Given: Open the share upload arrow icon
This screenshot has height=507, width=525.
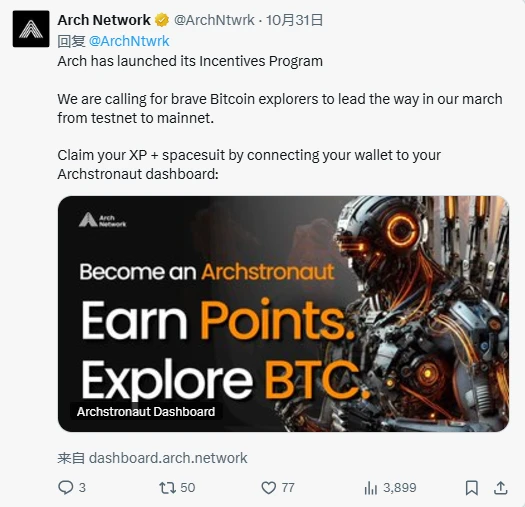Looking at the screenshot, I should tap(501, 488).
